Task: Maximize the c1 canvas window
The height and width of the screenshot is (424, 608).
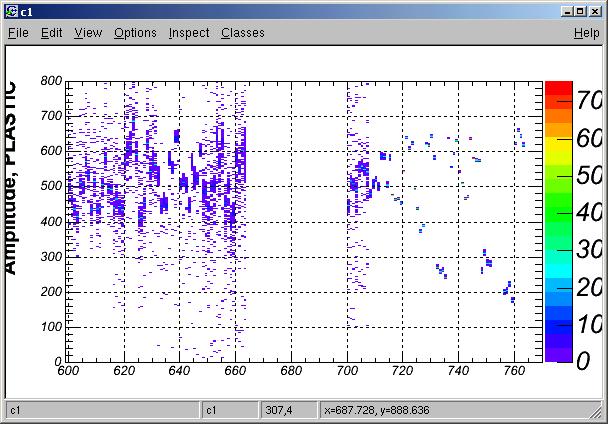Action: pyautogui.click(x=580, y=12)
